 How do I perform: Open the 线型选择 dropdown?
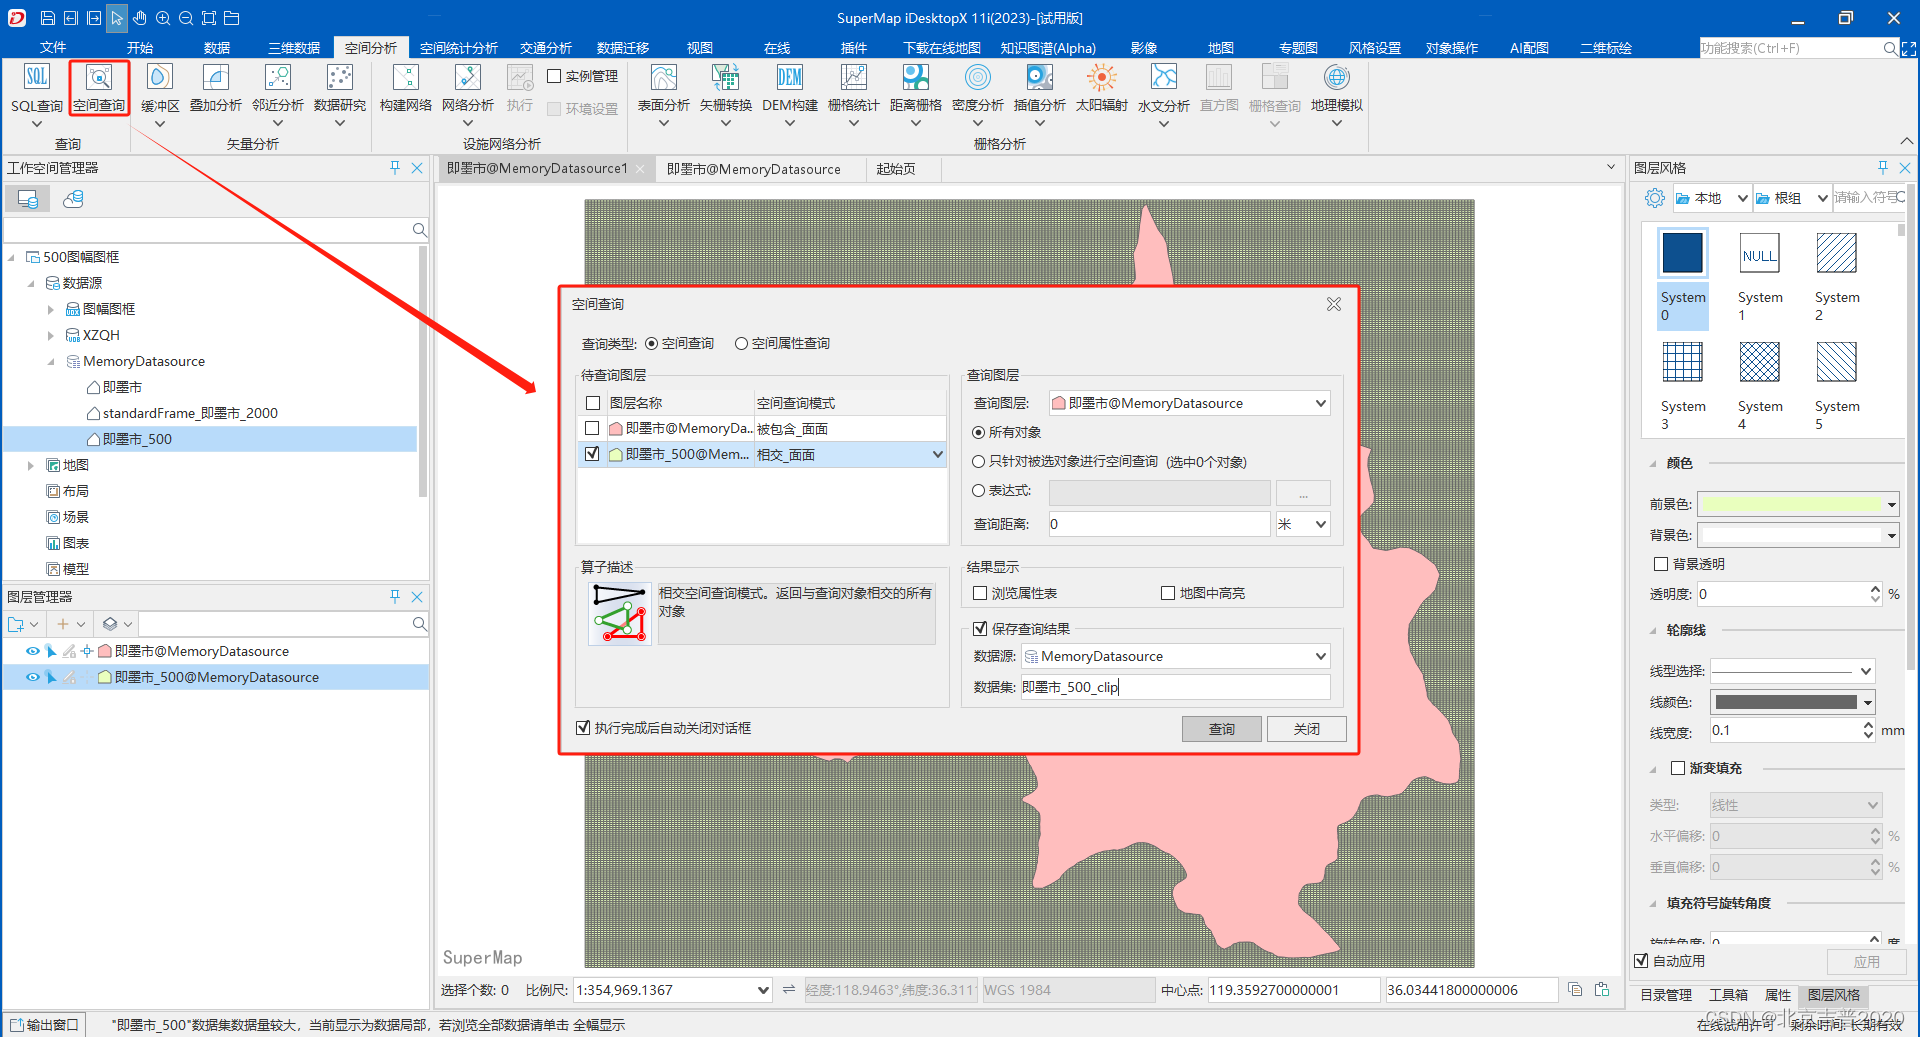click(1792, 671)
